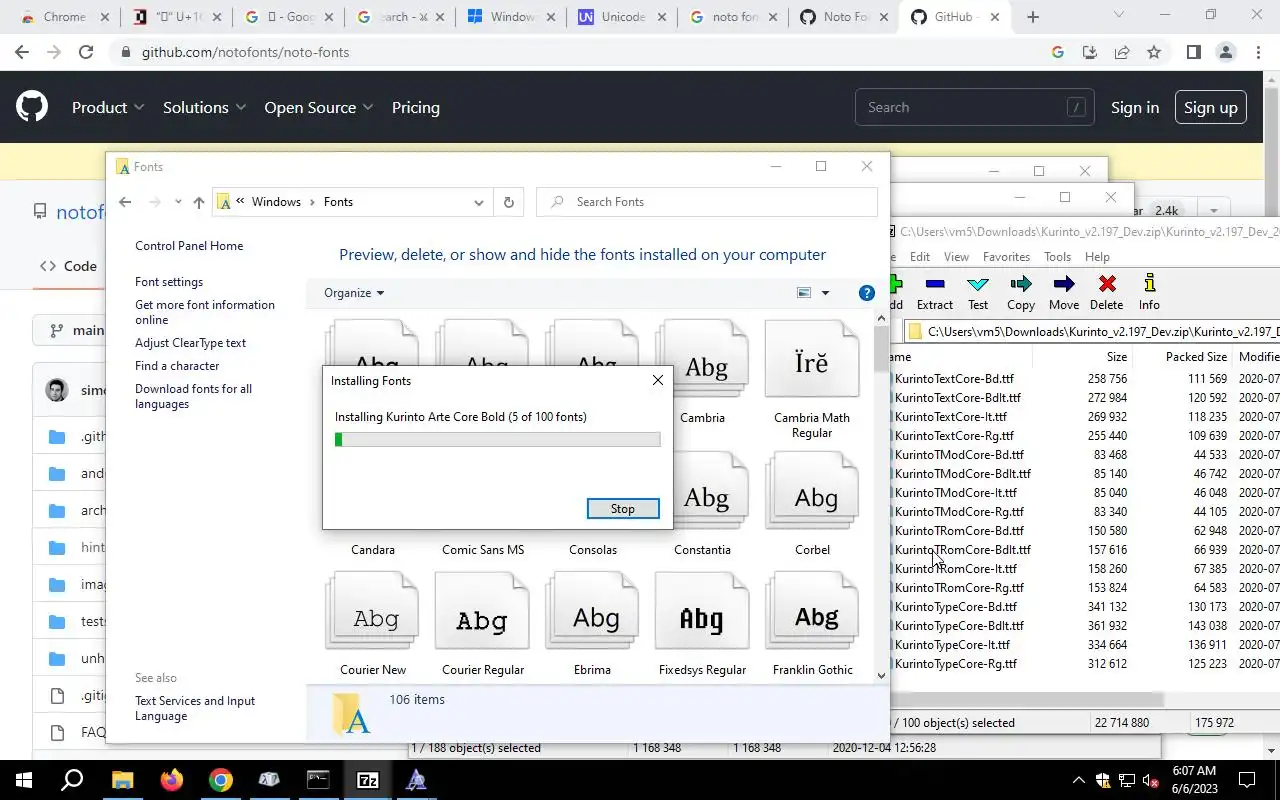This screenshot has width=1280, height=800.
Task: Open Windows Start menu
Action: [24, 780]
